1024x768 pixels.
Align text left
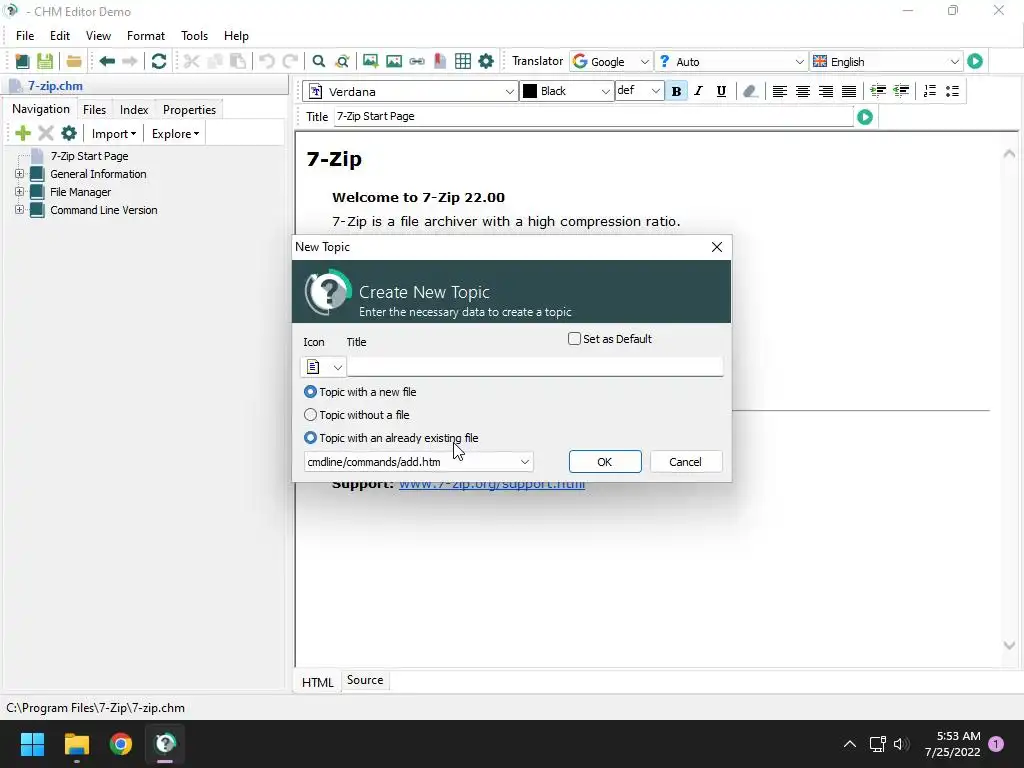click(x=780, y=91)
